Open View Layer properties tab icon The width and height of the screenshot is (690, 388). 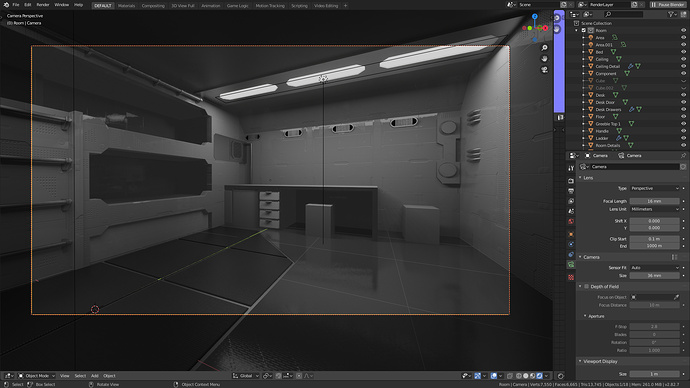[x=571, y=201]
